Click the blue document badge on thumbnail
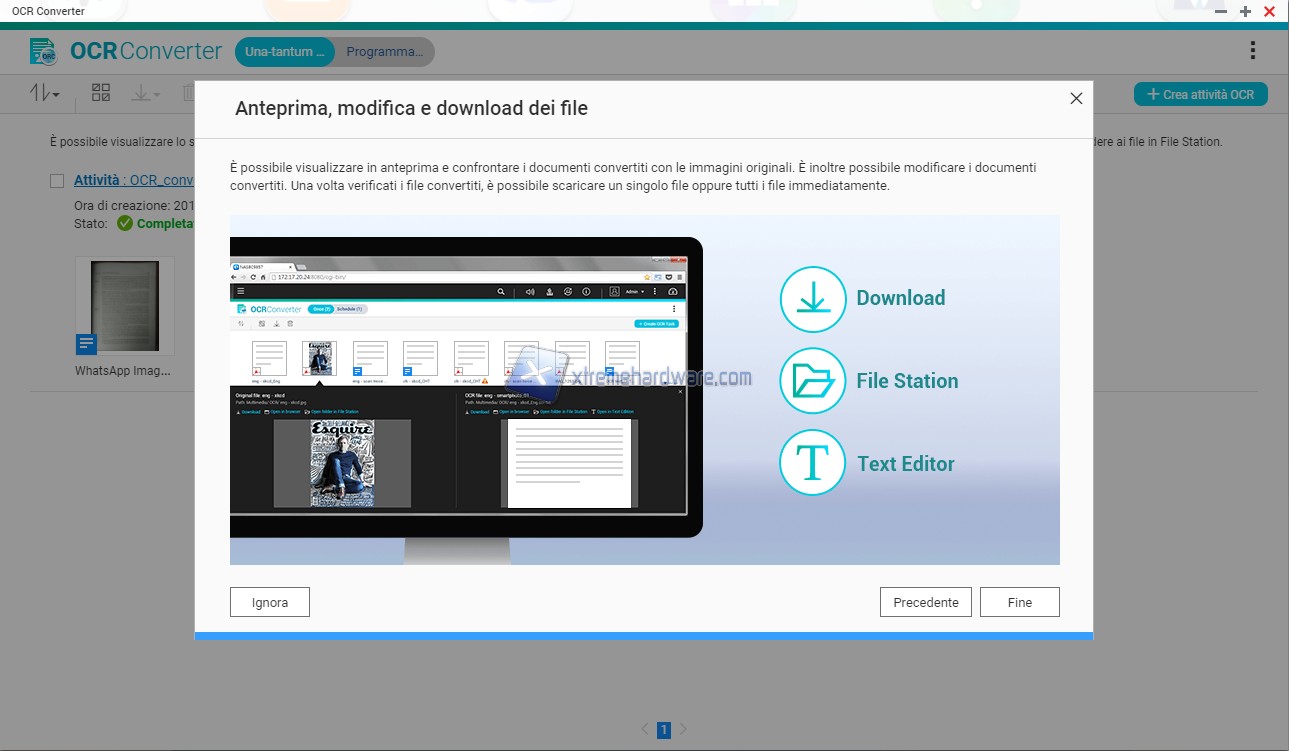1289x751 pixels. [87, 344]
